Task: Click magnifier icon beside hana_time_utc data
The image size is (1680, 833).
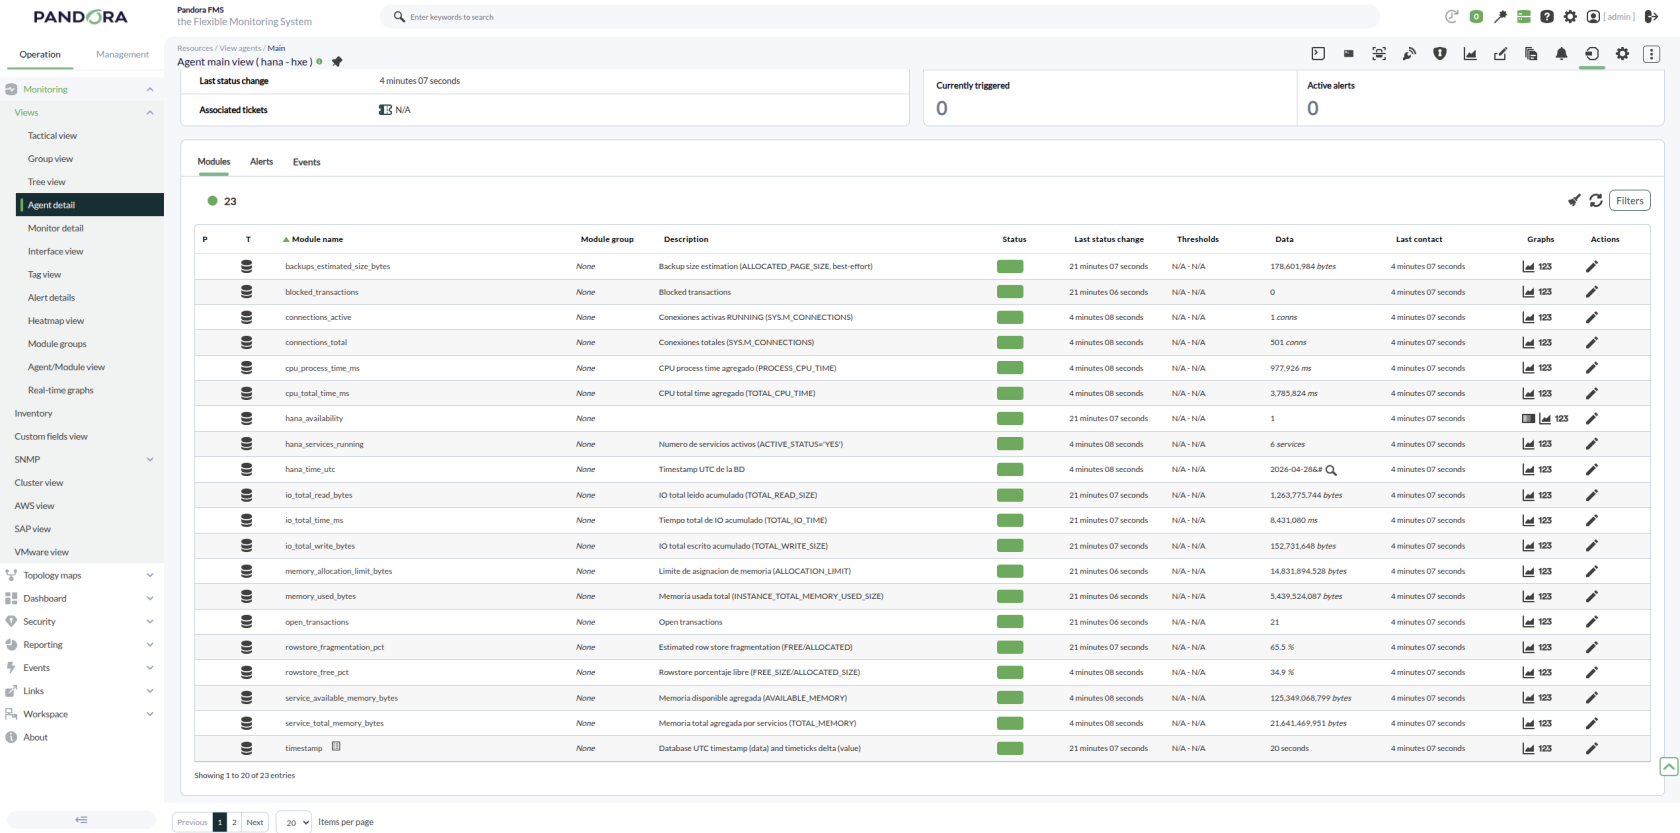Action: click(x=1331, y=470)
